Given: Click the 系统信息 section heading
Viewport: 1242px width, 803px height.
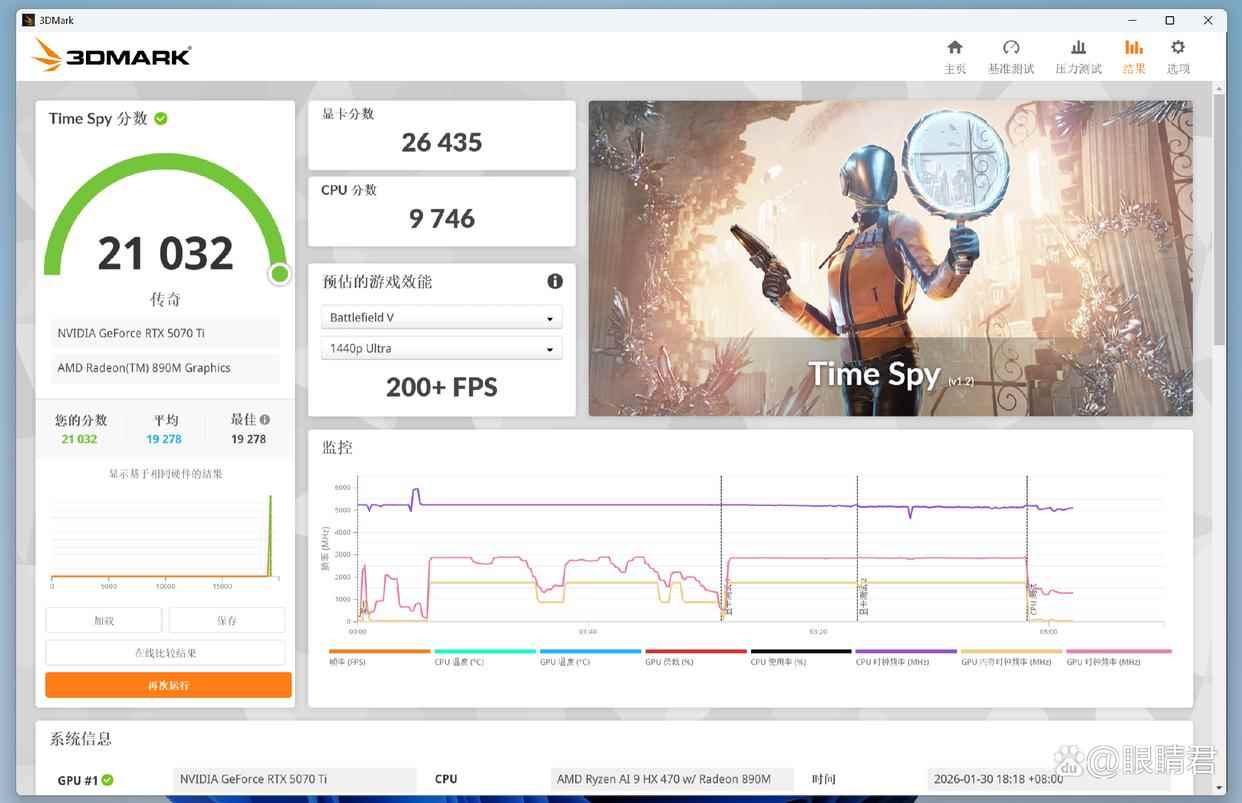Looking at the screenshot, I should tap(81, 739).
